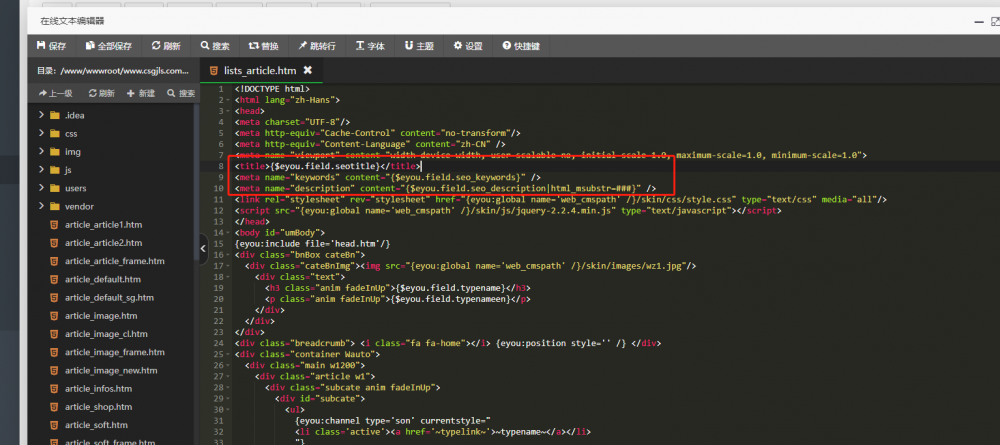The height and width of the screenshot is (445, 1000).
Task: Refresh the file tree with sidebar 刷新
Action: [x=101, y=93]
